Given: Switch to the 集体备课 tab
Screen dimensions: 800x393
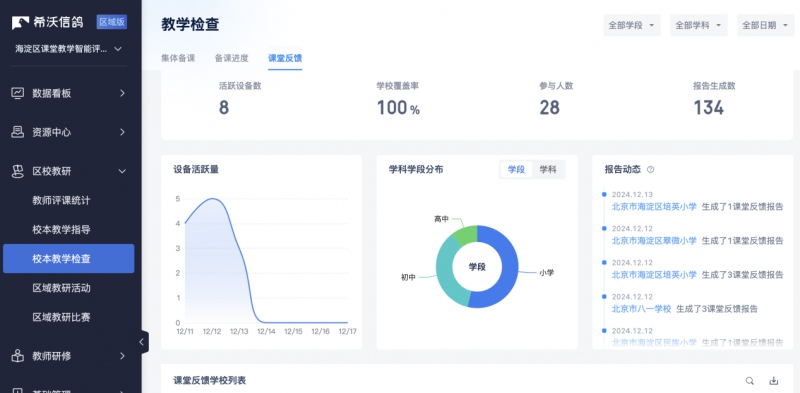Looking at the screenshot, I should coord(178,58).
